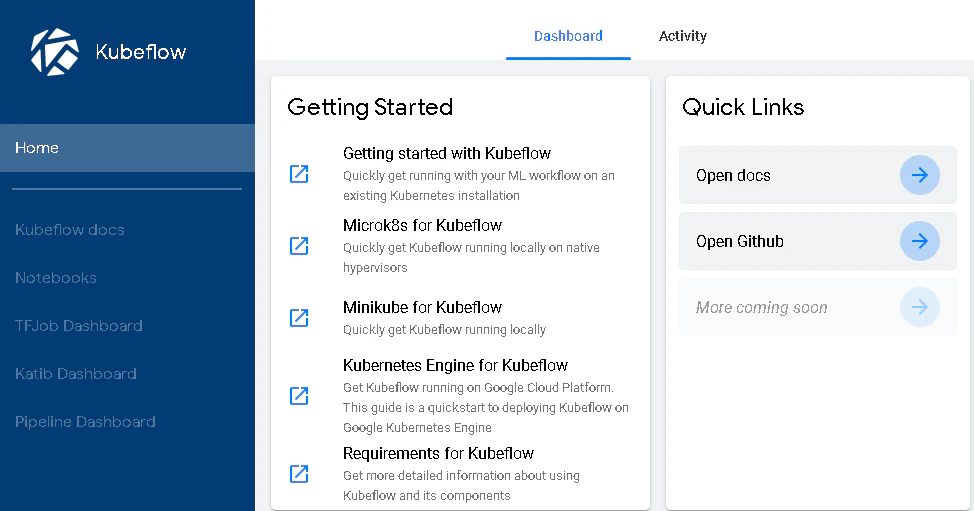Image resolution: width=974 pixels, height=511 pixels.
Task: Click the More coming soon label
Action: (762, 307)
